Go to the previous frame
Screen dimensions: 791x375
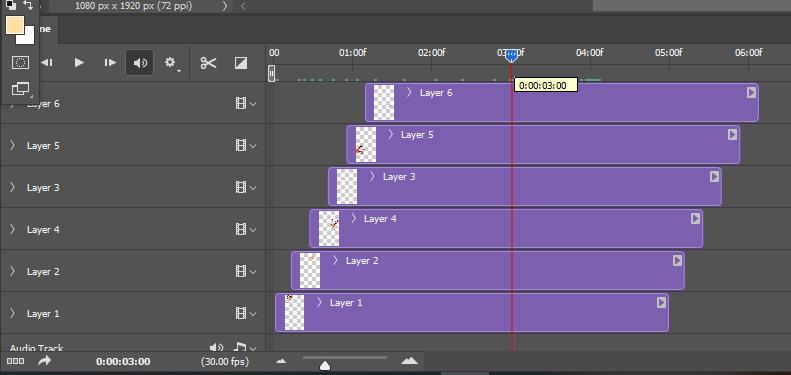tap(47, 63)
